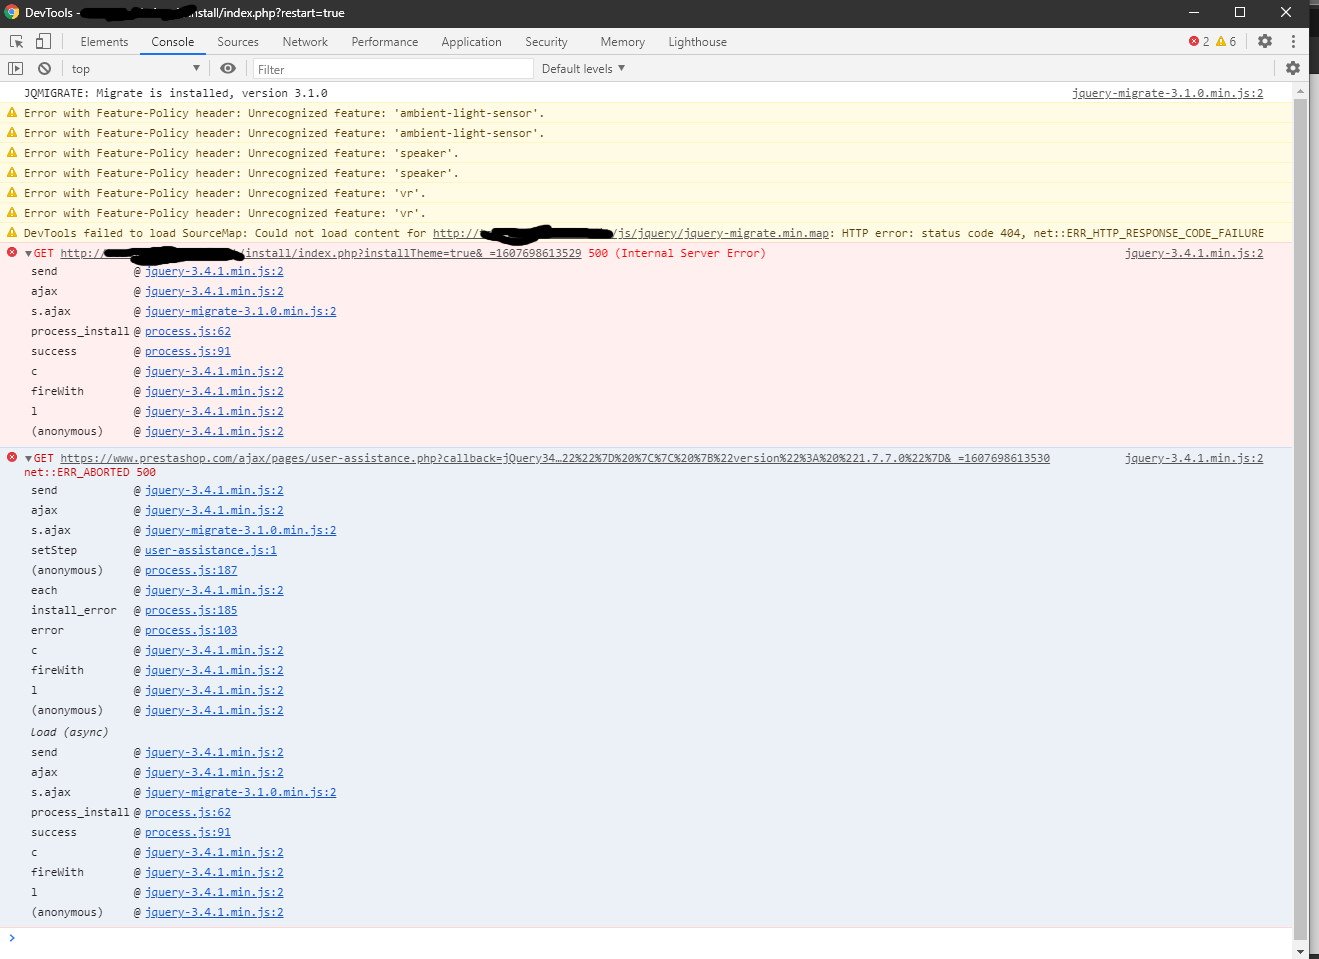Open the 'top' JavaScript context dropdown
Viewport: 1319px width, 959px height.
(135, 69)
